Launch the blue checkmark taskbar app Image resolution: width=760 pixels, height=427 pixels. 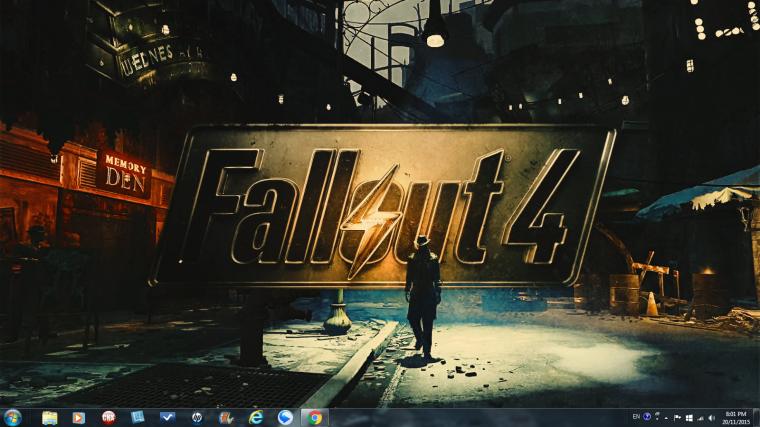pyautogui.click(x=167, y=417)
